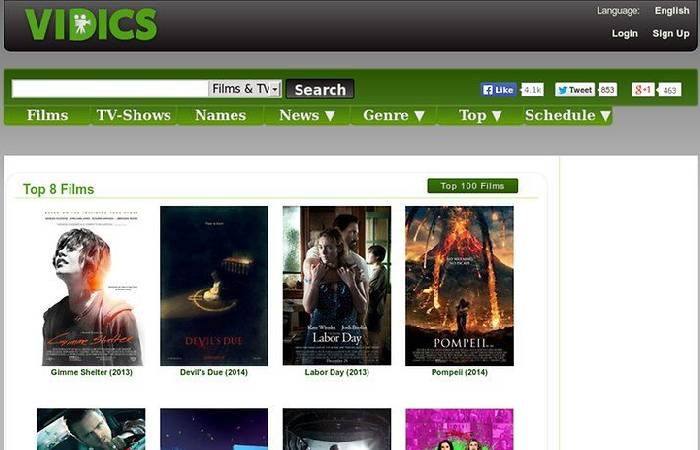Click the Search button

coord(320,89)
